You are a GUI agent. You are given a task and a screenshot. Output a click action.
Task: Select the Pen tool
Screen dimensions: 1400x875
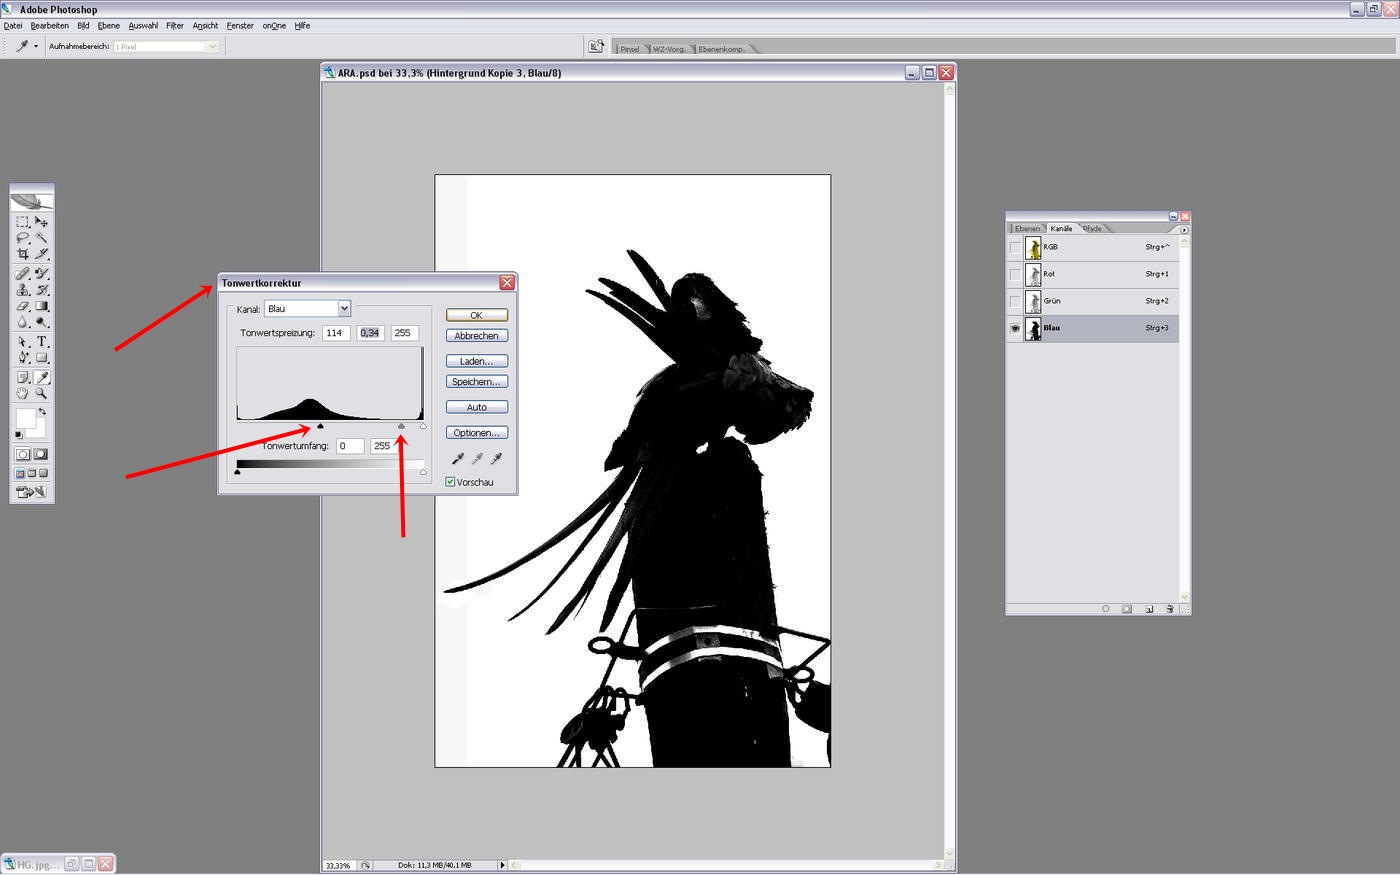click(x=23, y=357)
